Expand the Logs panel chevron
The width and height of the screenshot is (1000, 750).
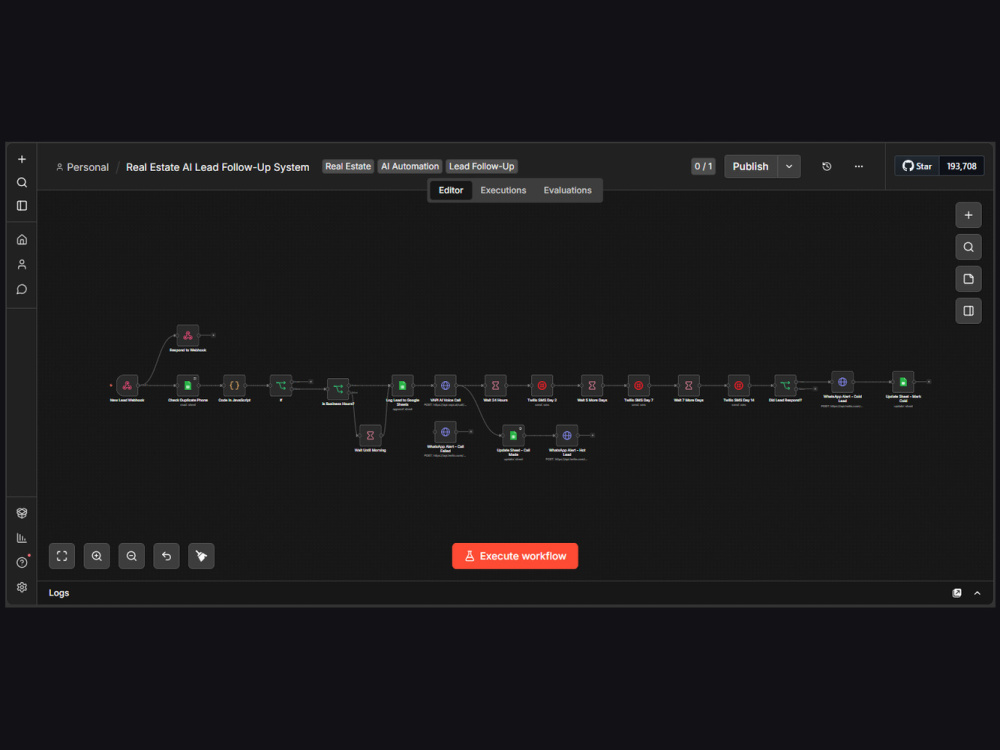(x=977, y=593)
